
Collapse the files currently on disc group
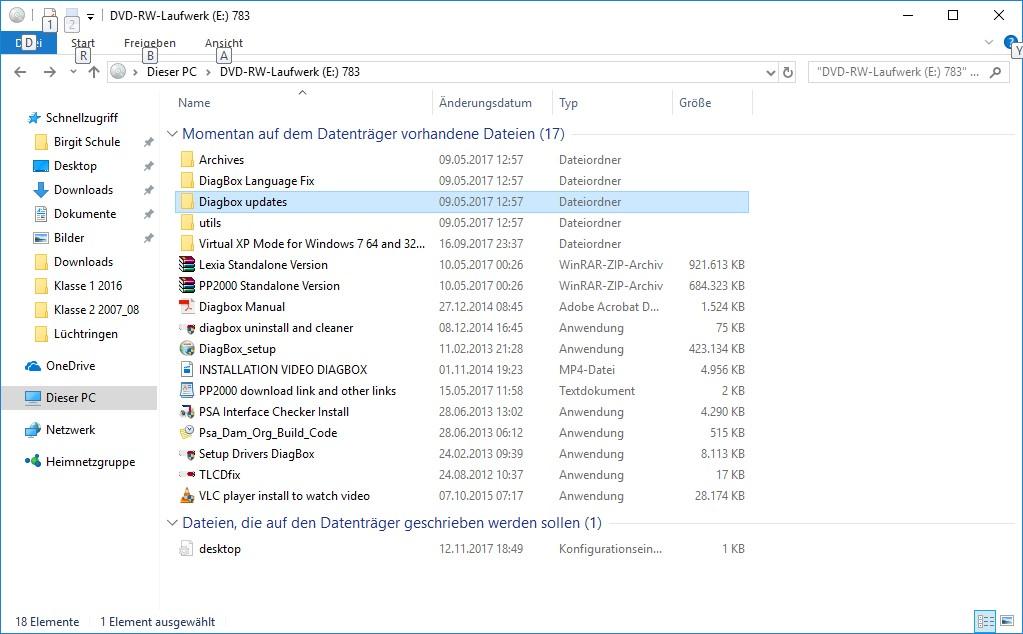click(172, 134)
